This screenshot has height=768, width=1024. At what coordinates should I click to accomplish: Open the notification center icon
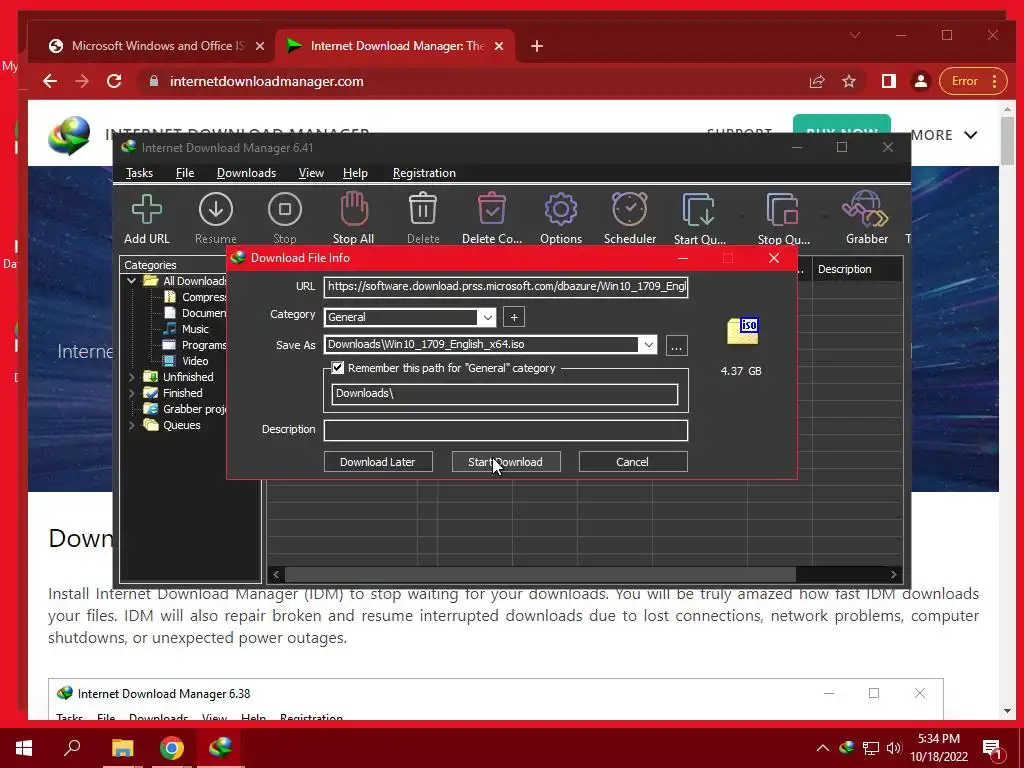coord(992,748)
